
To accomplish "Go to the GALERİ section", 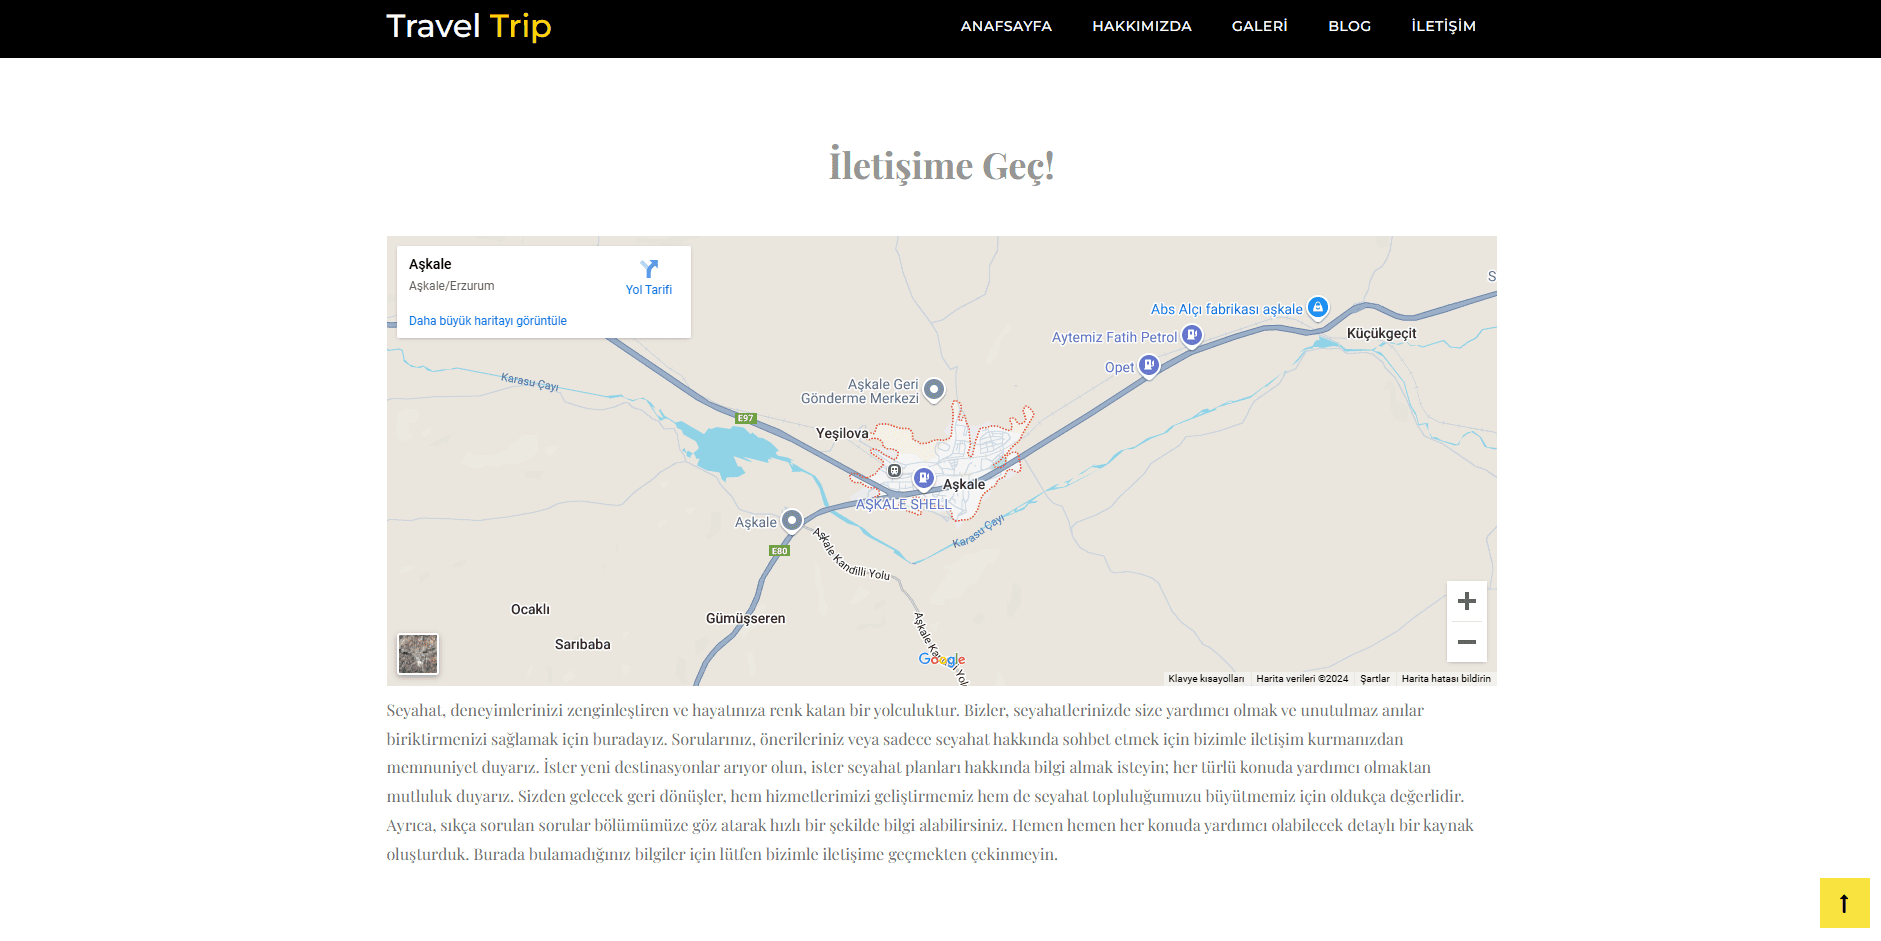I will 1259,26.
